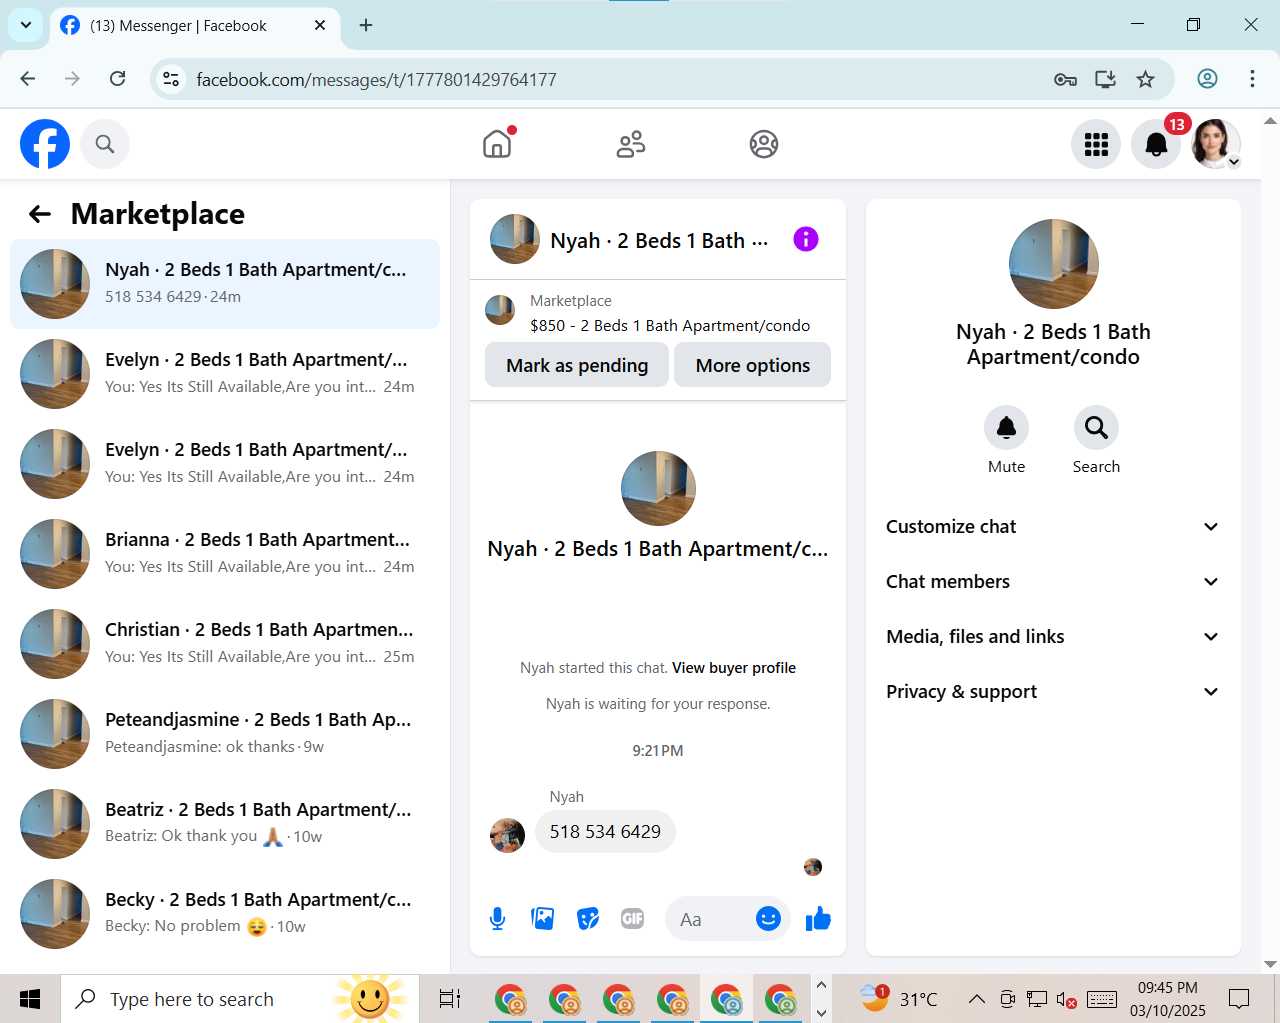Open conversation information purple icon
1280x1023 pixels.
[806, 239]
